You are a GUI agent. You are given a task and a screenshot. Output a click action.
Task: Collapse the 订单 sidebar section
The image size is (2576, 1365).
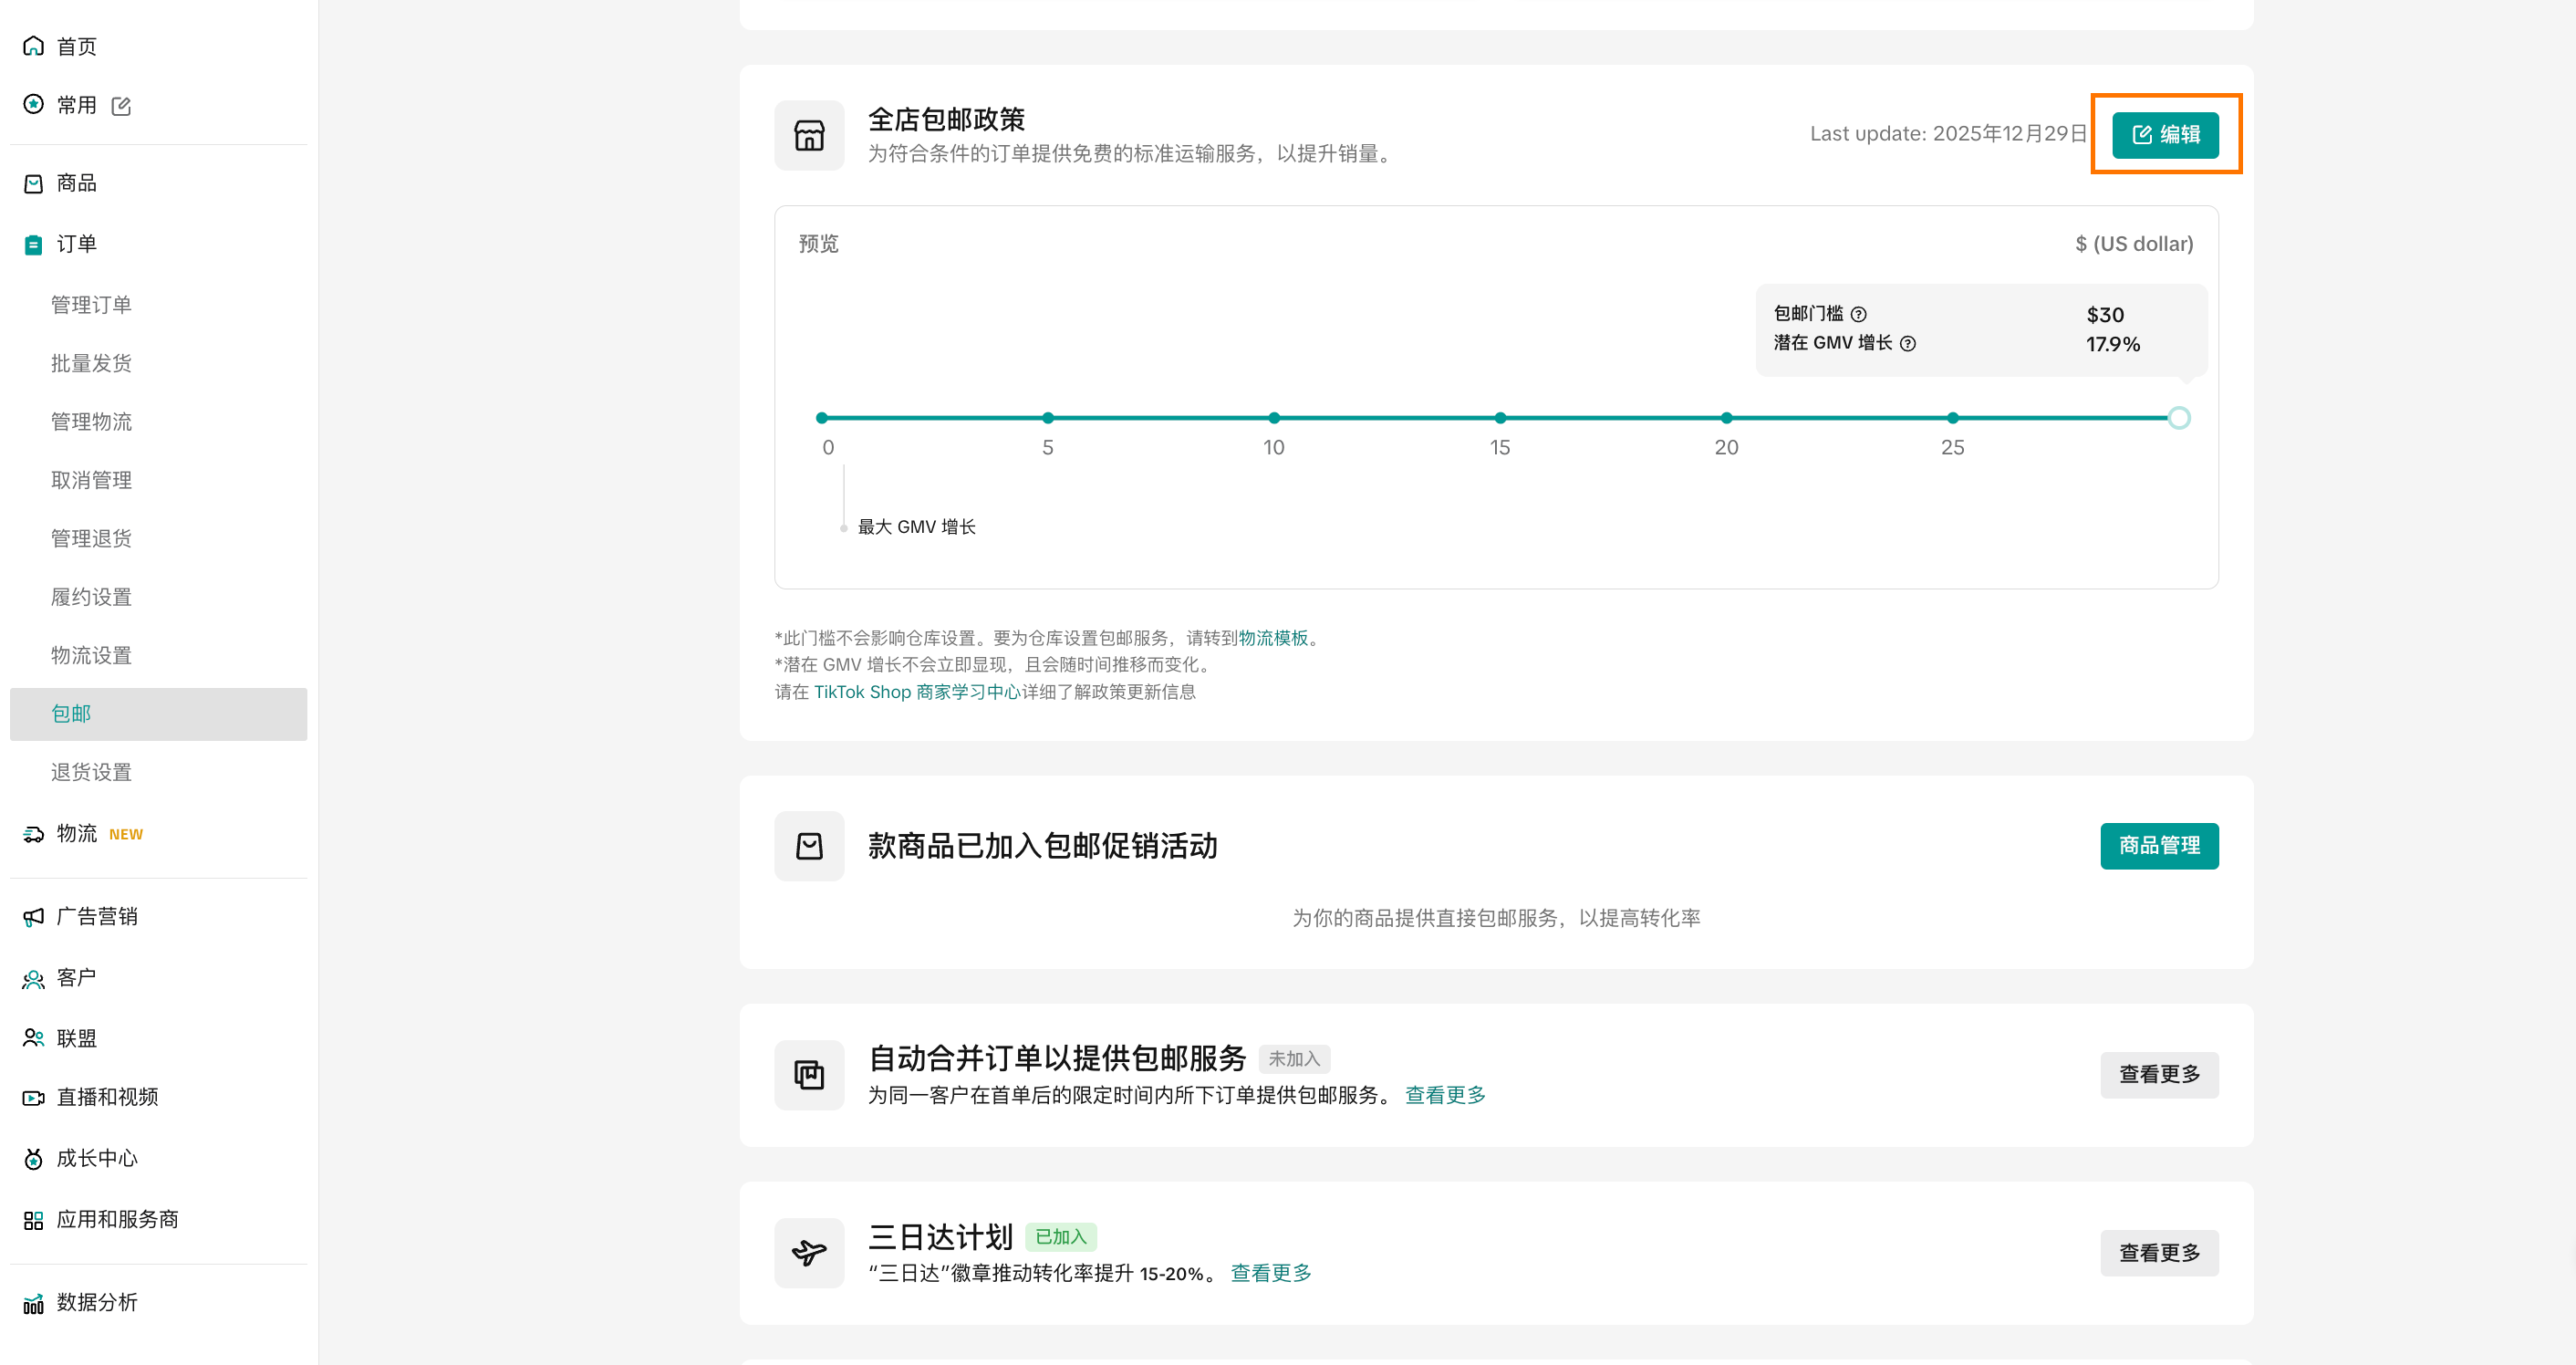point(76,244)
